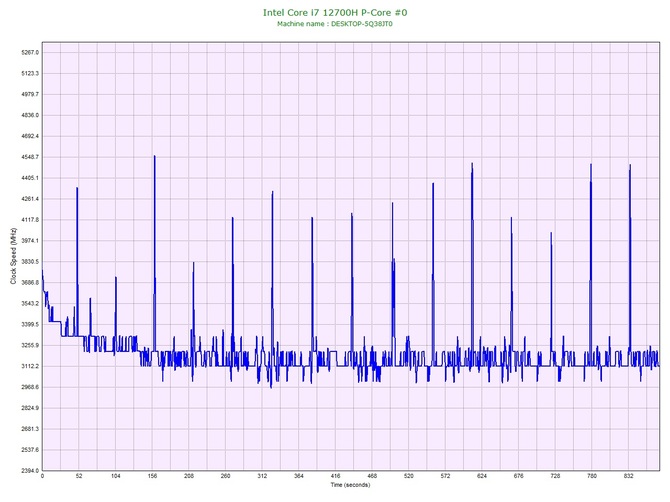
Task: Click the 3112.2 y-axis tick label
Action: (30, 367)
